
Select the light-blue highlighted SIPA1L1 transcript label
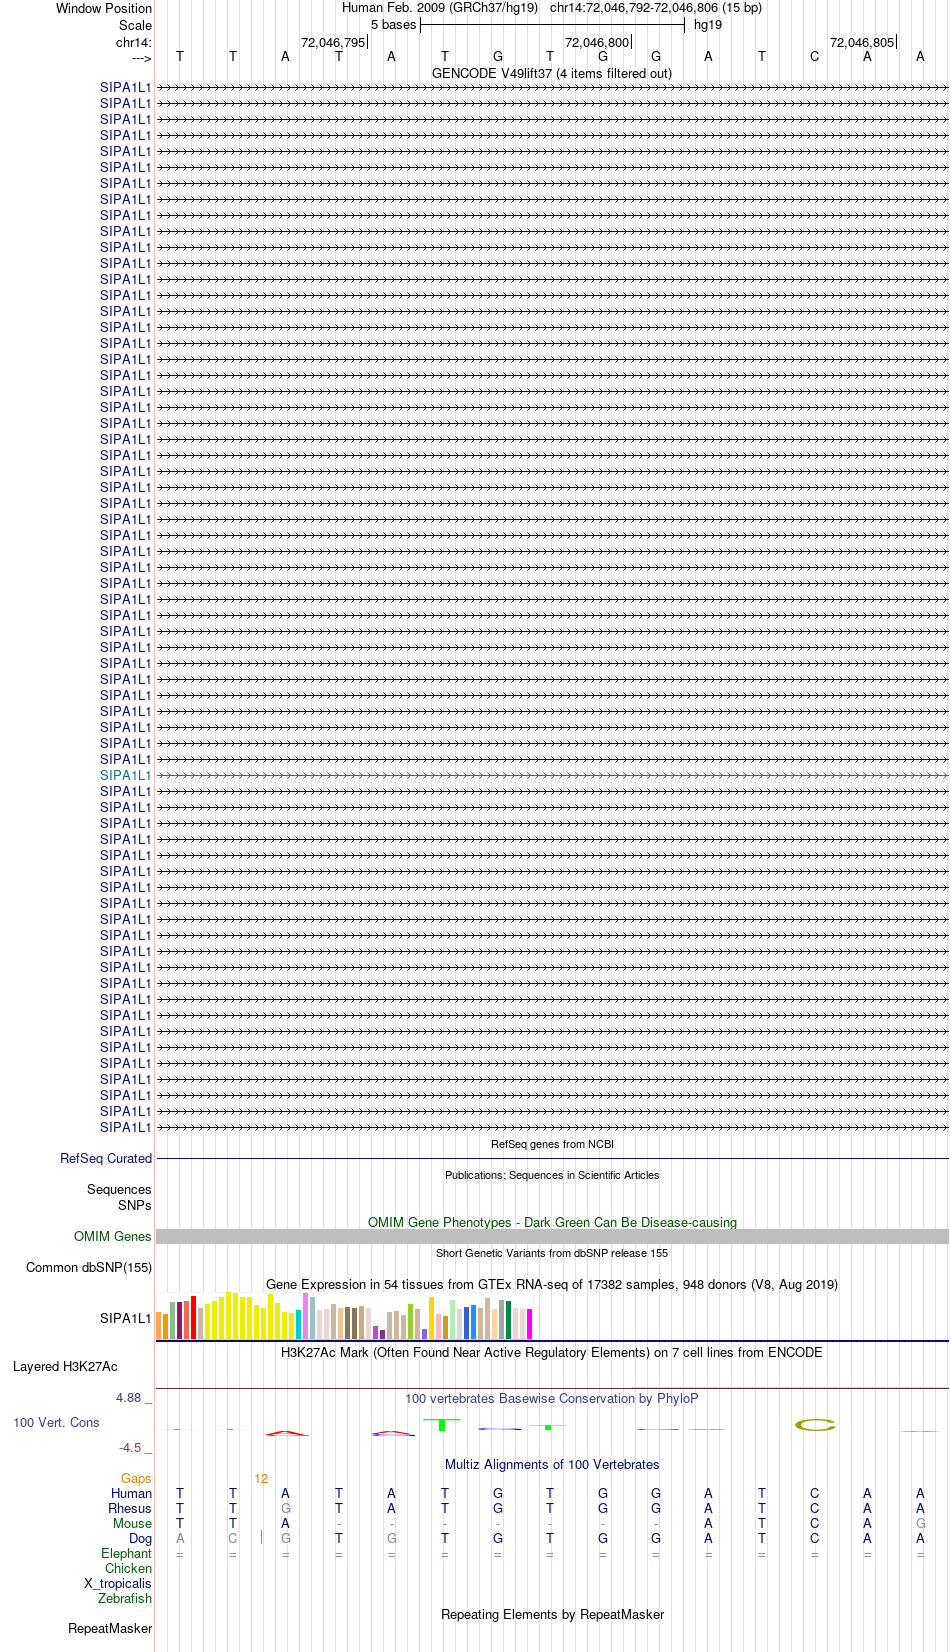pyautogui.click(x=126, y=775)
